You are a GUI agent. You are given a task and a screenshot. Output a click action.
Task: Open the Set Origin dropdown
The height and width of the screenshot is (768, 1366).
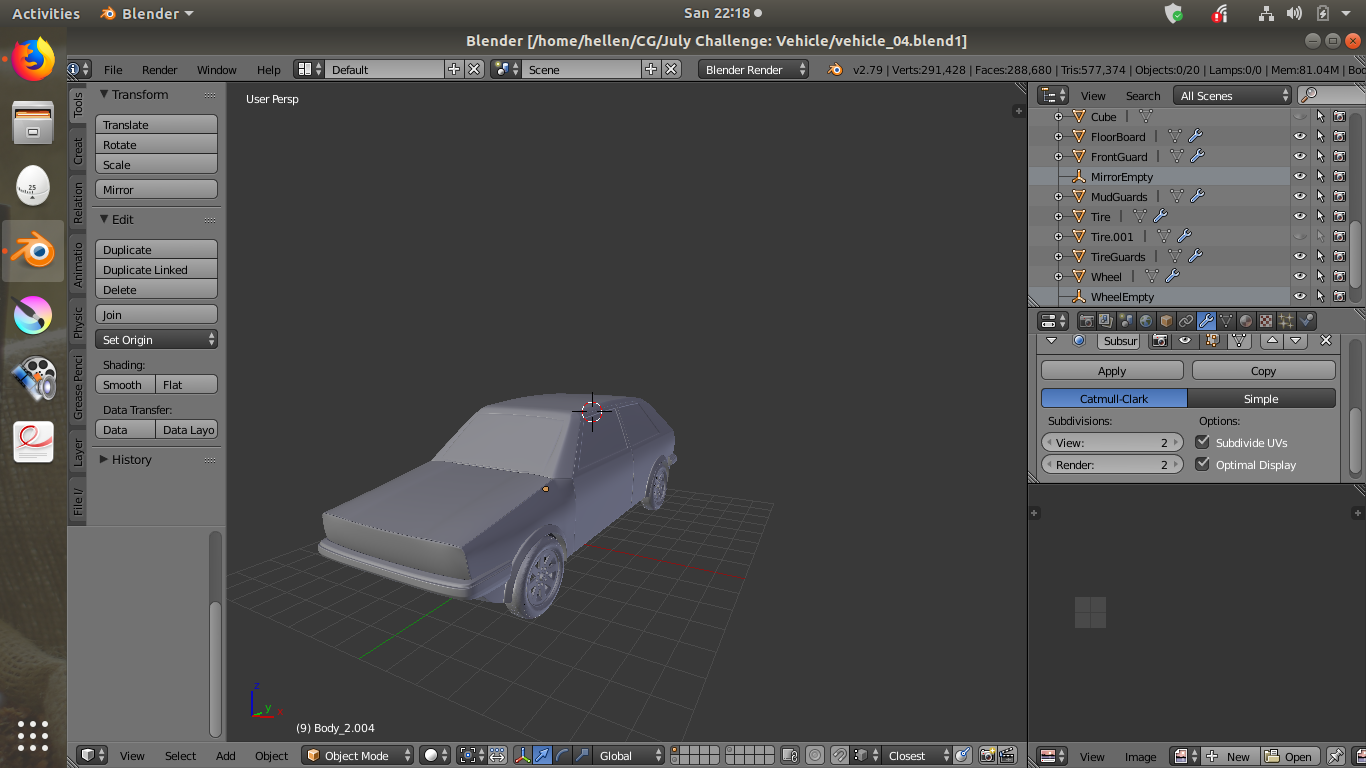pos(156,340)
